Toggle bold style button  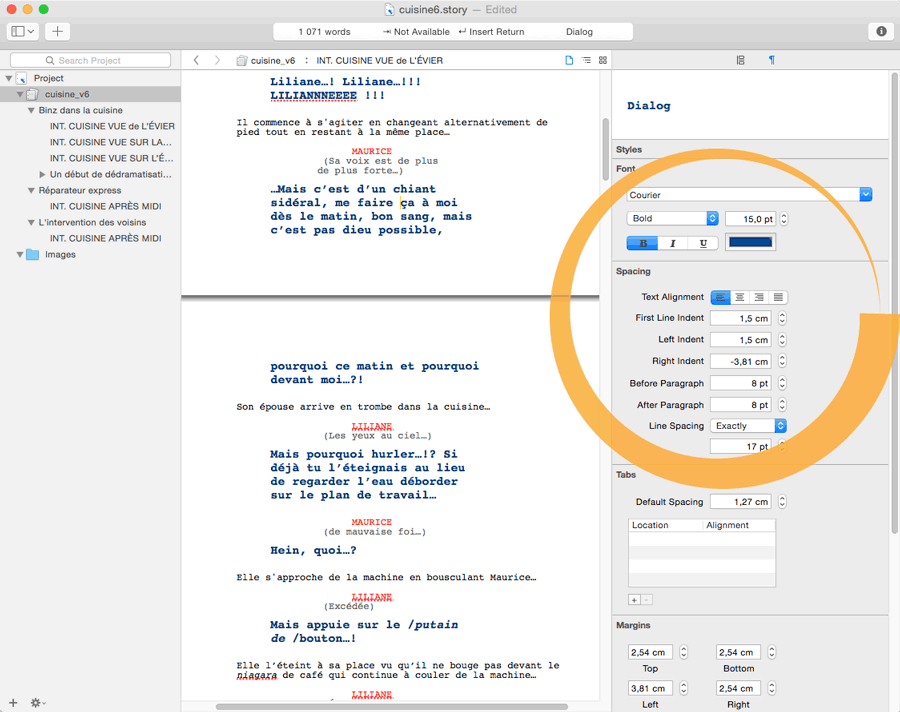(x=642, y=243)
